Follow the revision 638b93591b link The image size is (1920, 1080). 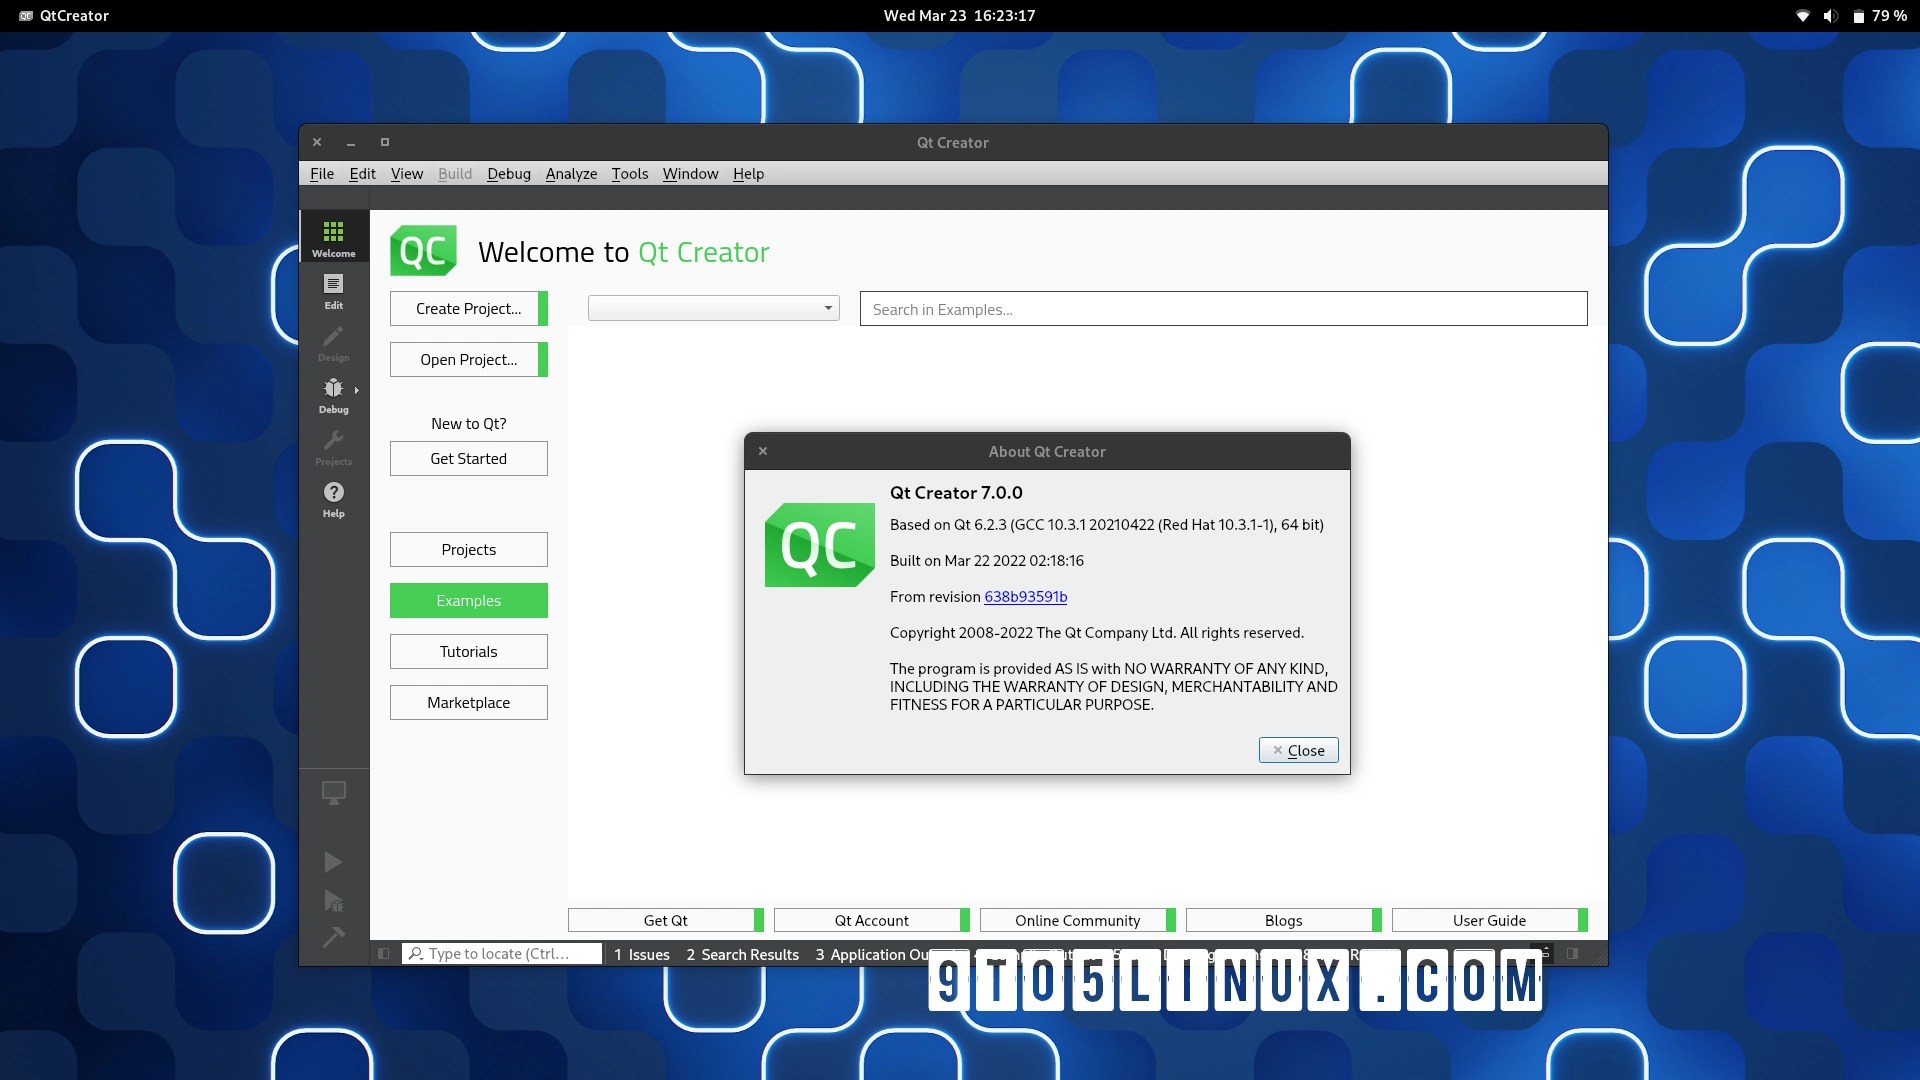click(1026, 597)
